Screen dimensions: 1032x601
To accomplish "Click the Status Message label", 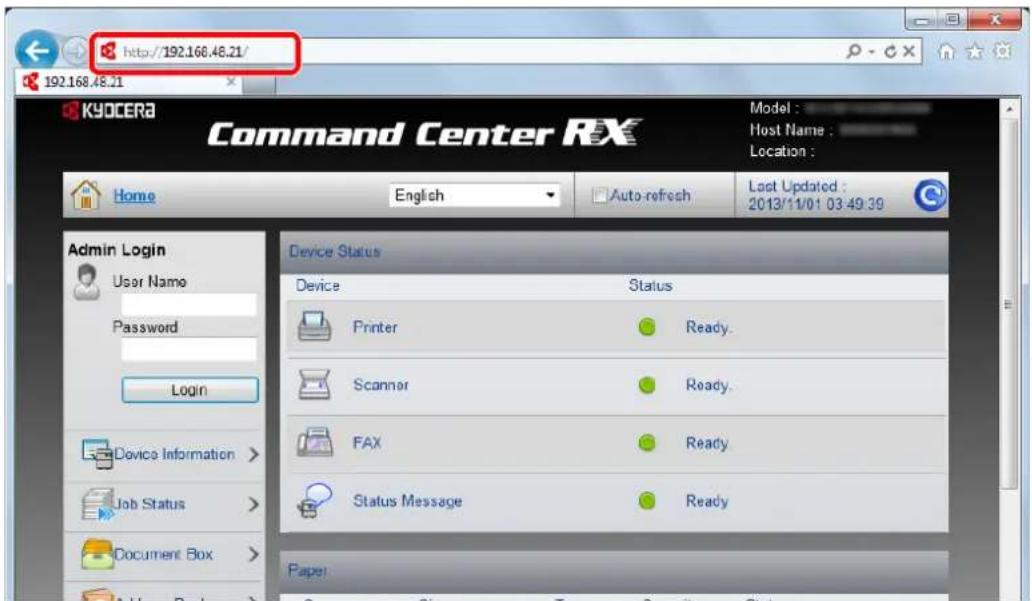I will 407,501.
